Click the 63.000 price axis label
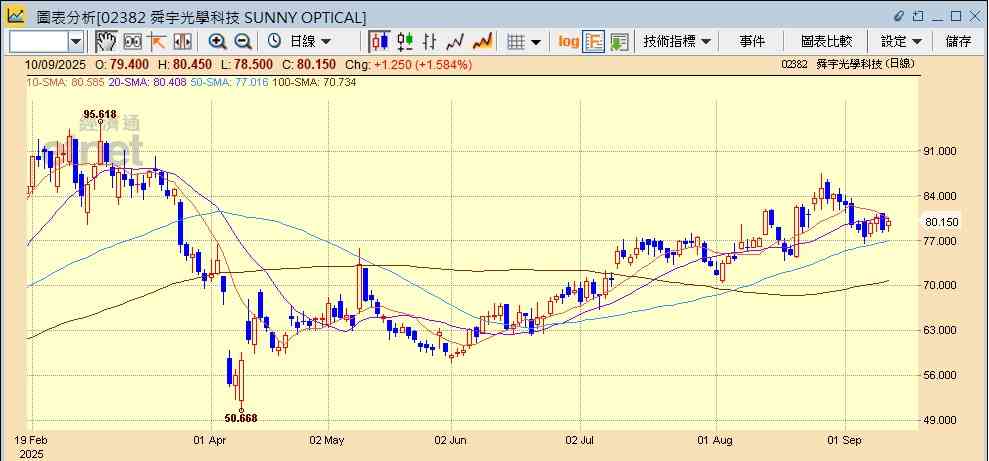The height and width of the screenshot is (461, 989). tap(941, 330)
